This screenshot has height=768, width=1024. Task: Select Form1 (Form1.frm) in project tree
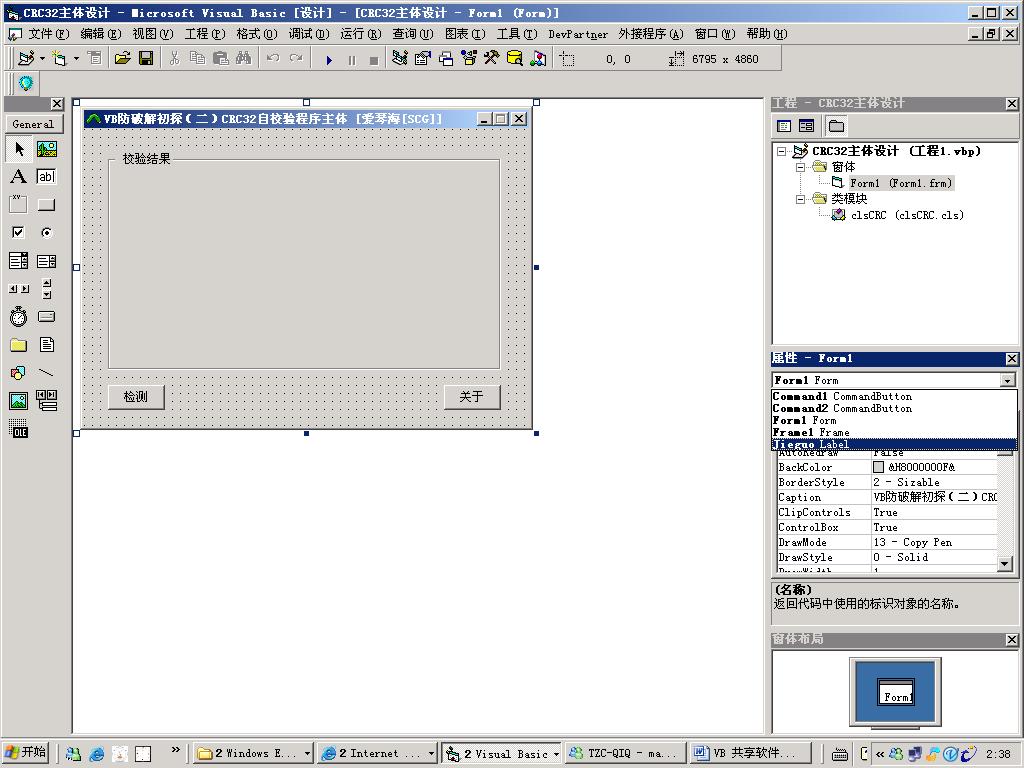[x=901, y=184]
